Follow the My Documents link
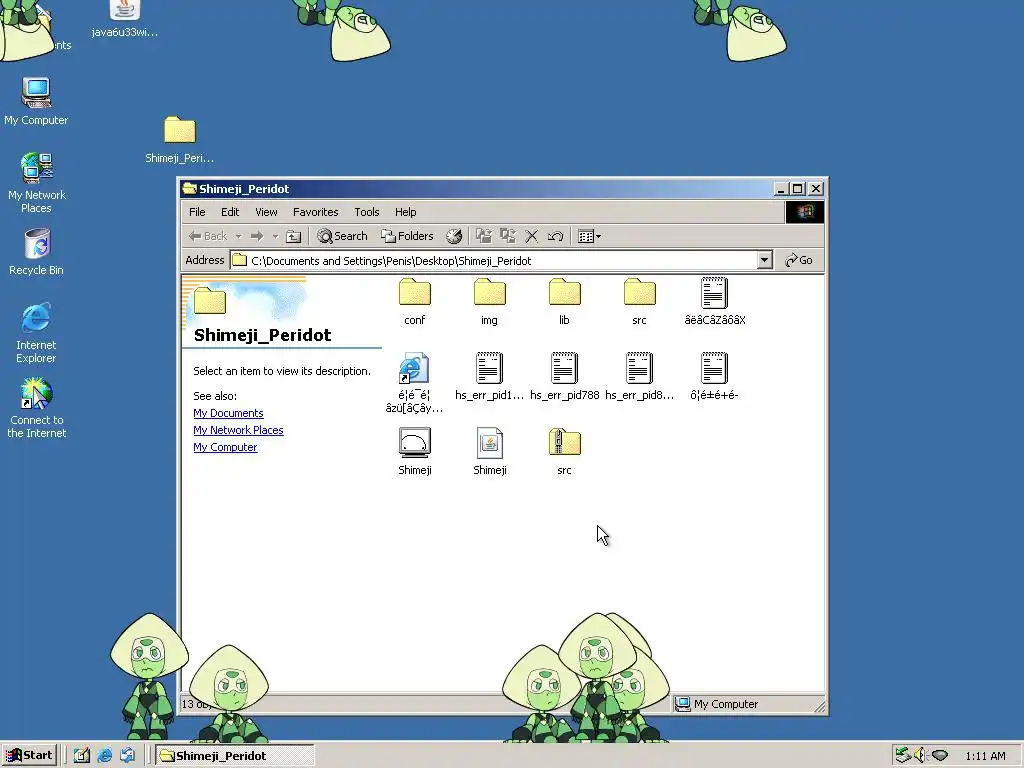 pos(228,413)
